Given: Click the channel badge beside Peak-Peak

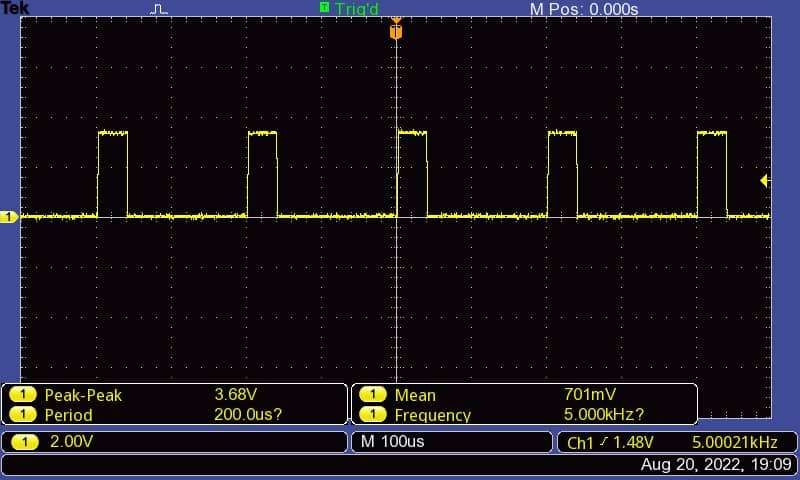Looking at the screenshot, I should pyautogui.click(x=23, y=395).
